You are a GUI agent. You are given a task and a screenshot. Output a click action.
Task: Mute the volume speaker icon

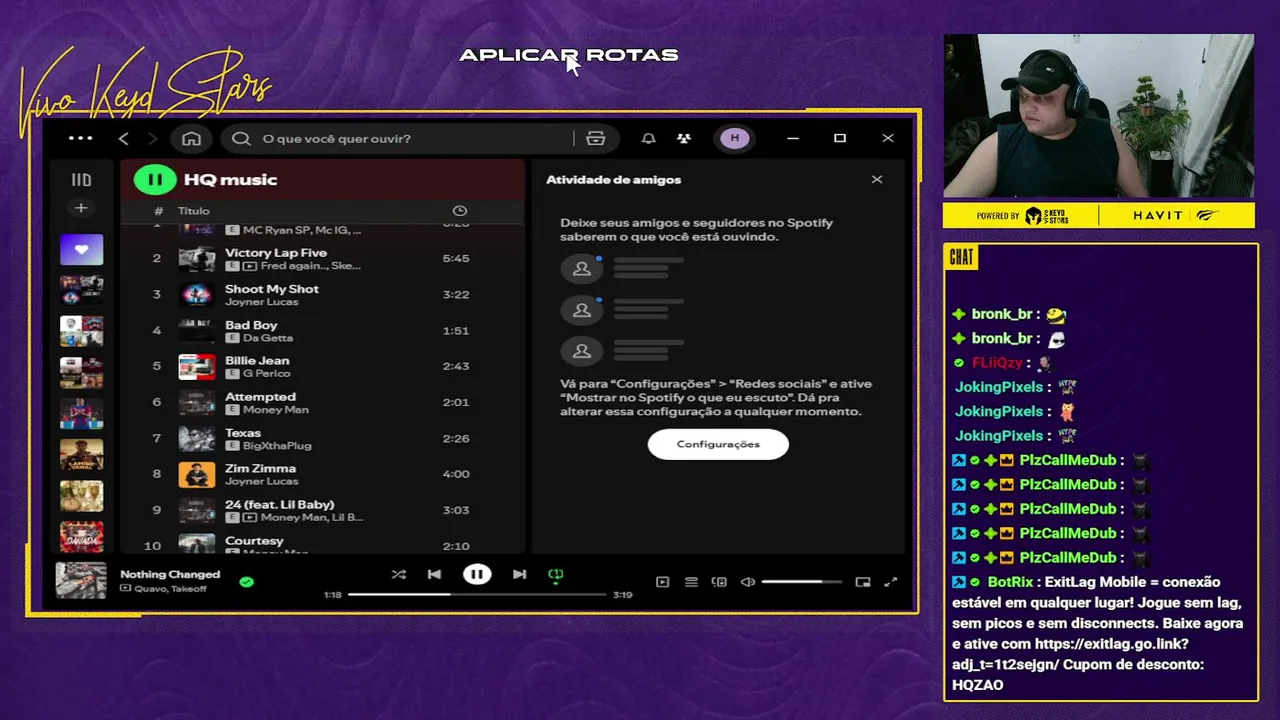pyautogui.click(x=747, y=582)
